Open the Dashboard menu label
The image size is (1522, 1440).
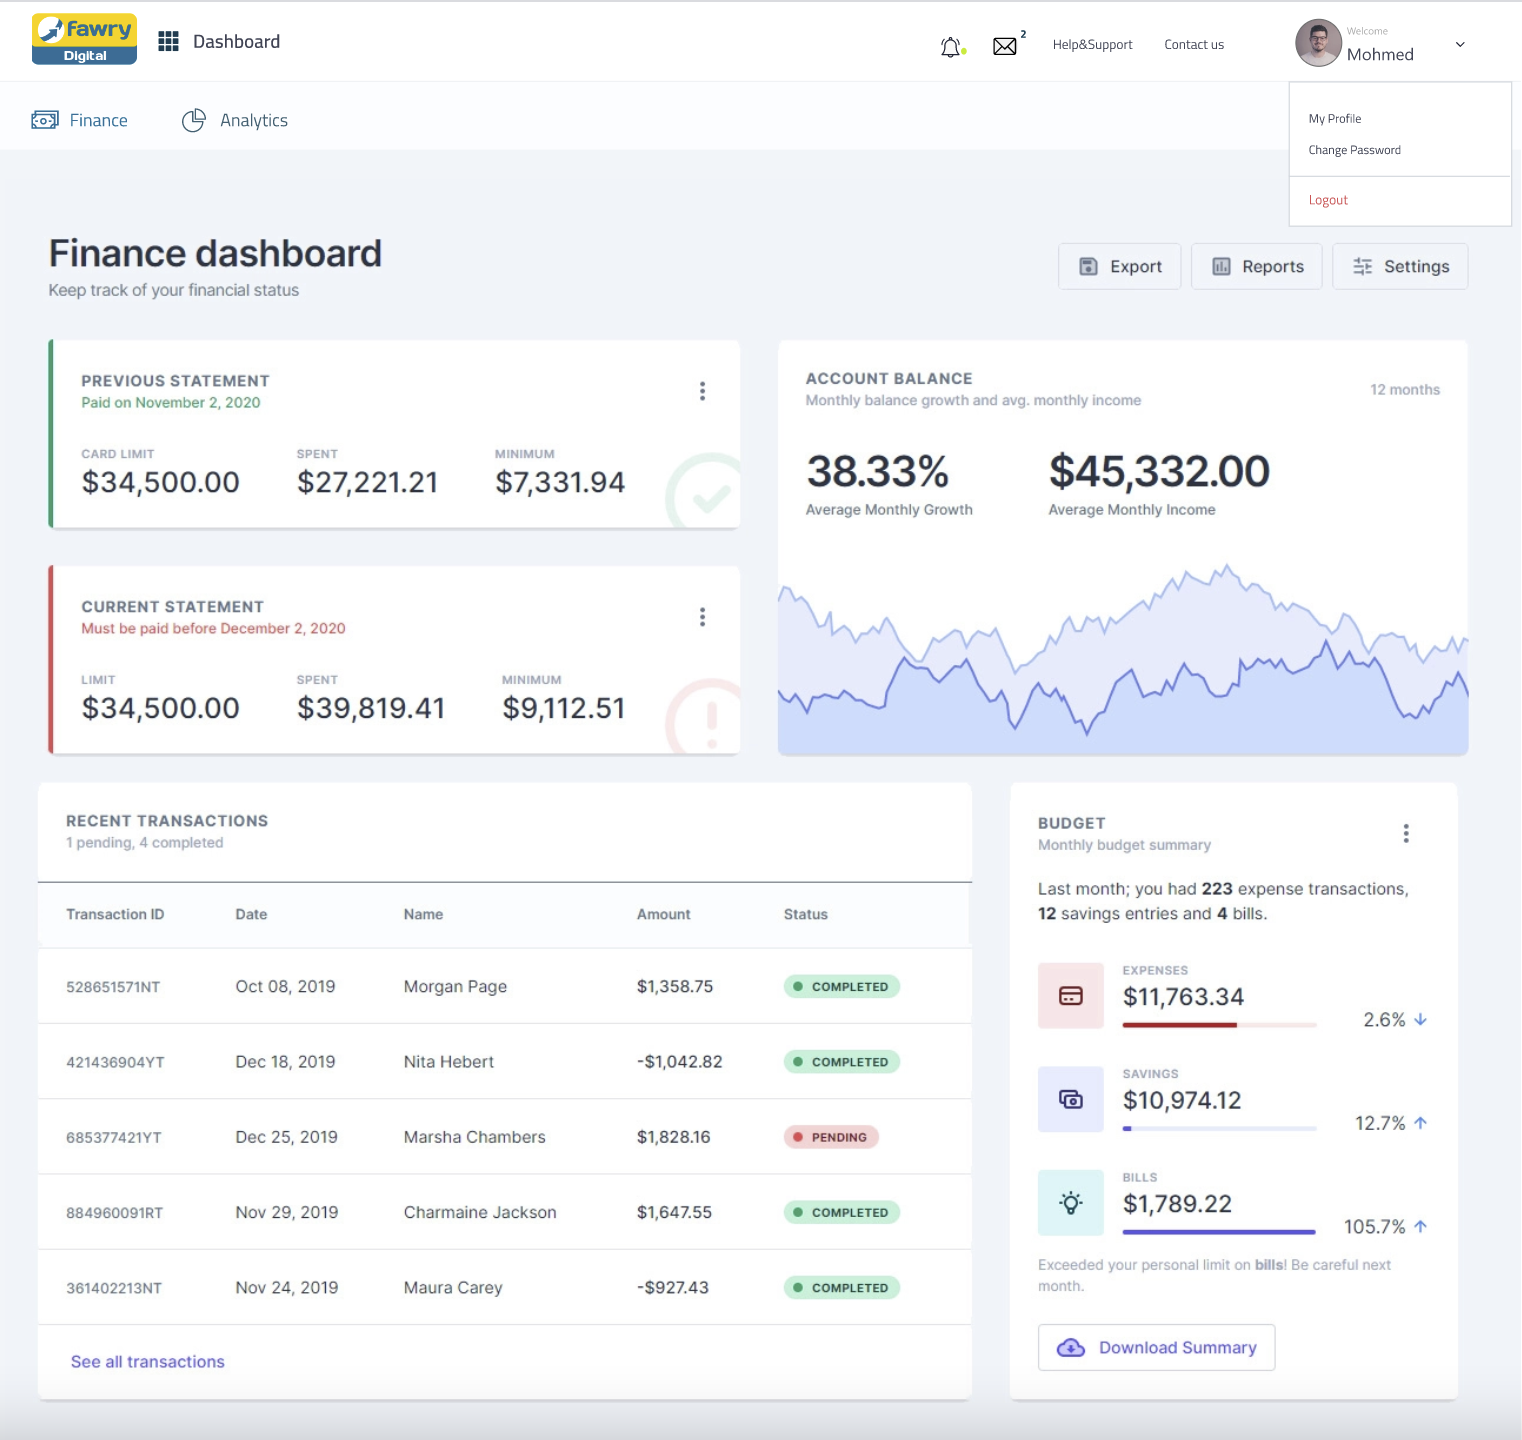click(236, 41)
